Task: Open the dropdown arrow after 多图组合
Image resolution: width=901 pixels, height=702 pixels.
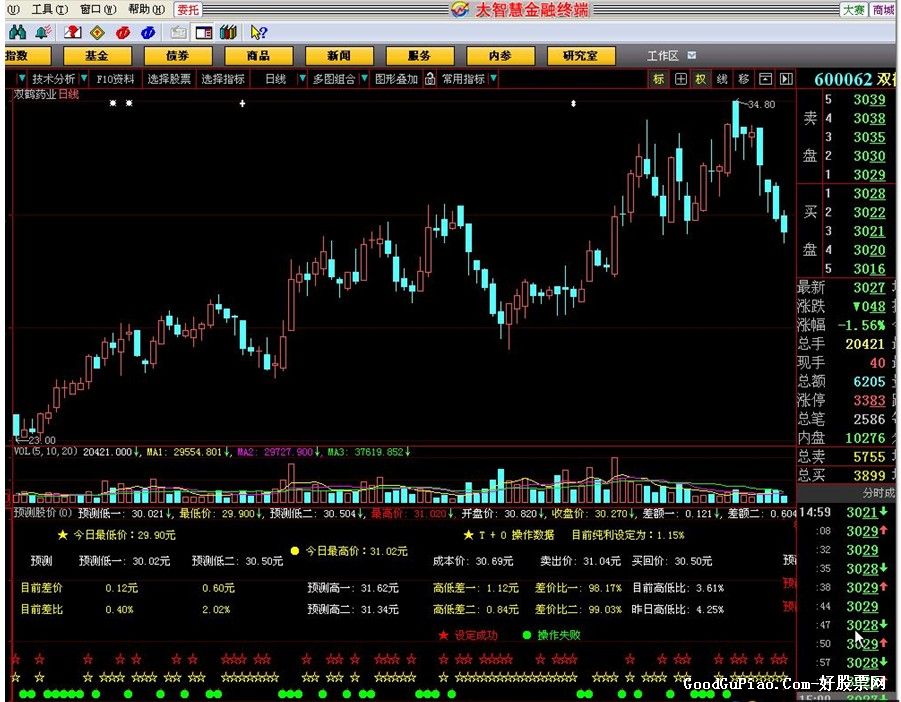Action: coord(364,78)
